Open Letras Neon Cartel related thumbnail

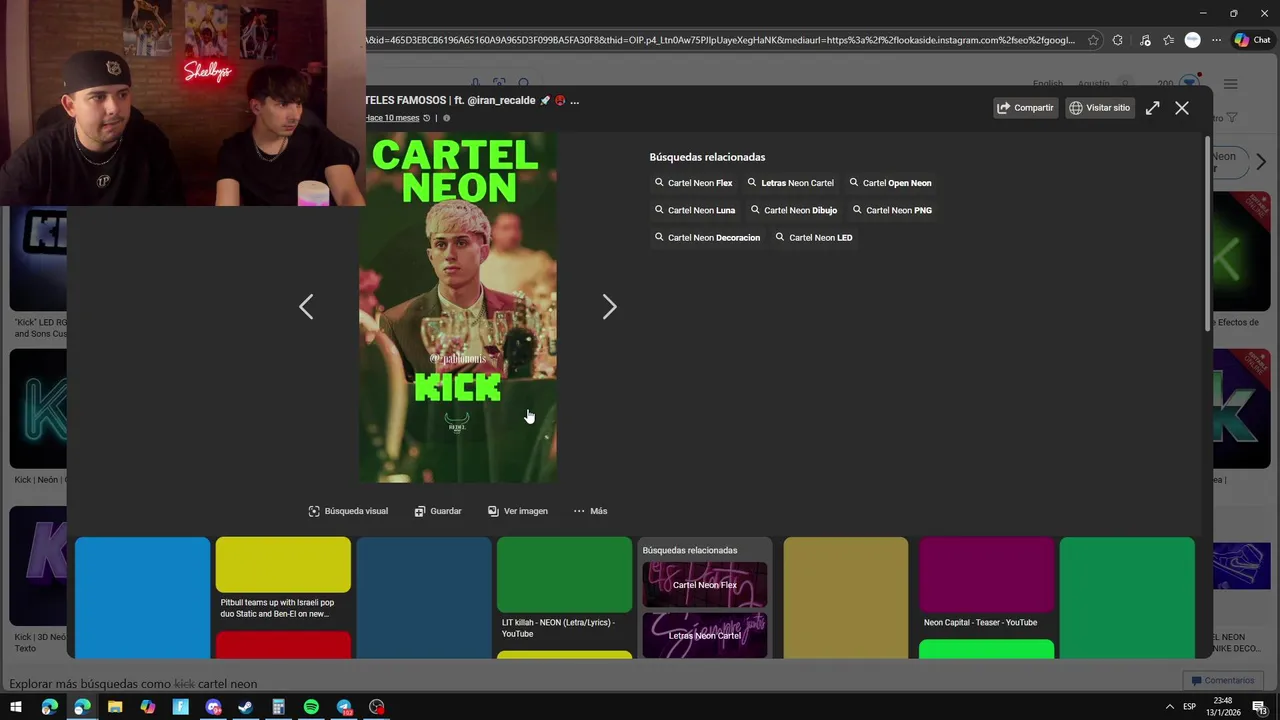[x=704, y=635]
